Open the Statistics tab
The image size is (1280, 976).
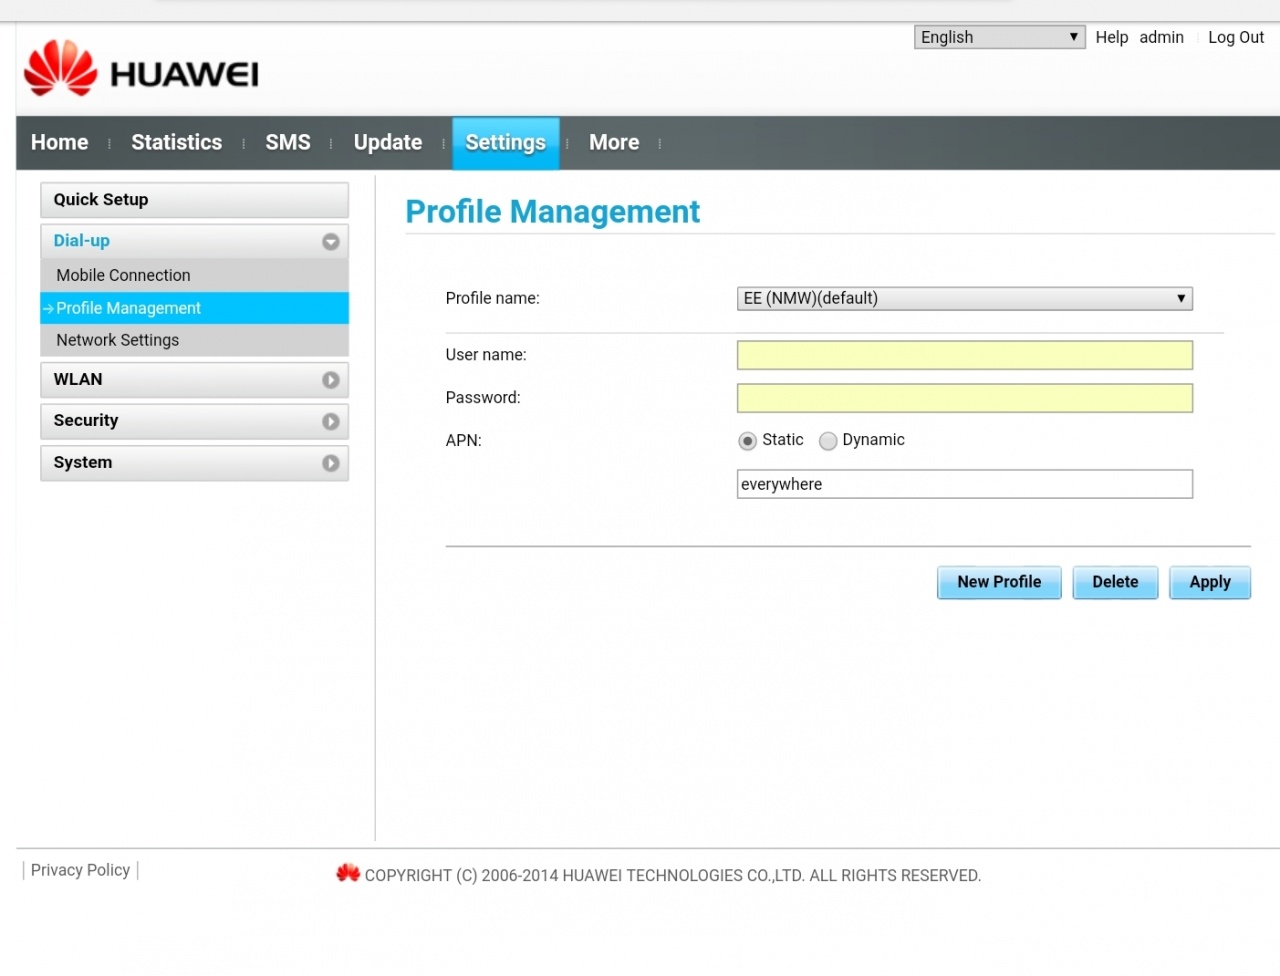pos(177,142)
